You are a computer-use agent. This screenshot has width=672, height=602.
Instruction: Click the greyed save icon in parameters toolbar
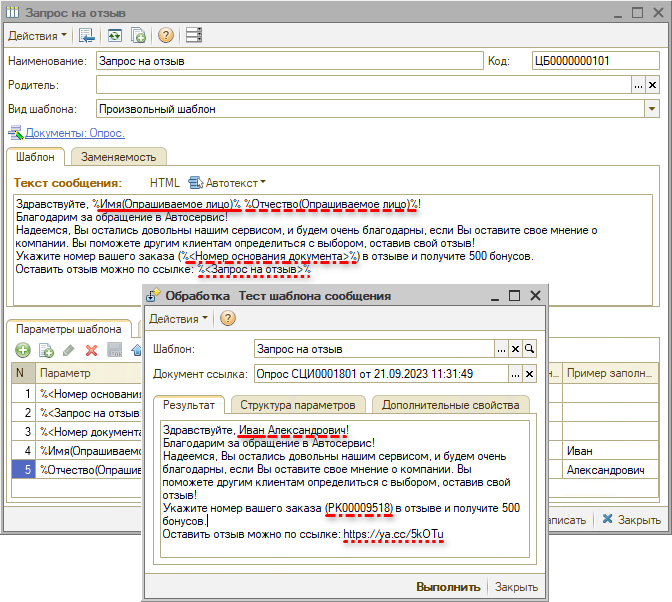coord(114,350)
